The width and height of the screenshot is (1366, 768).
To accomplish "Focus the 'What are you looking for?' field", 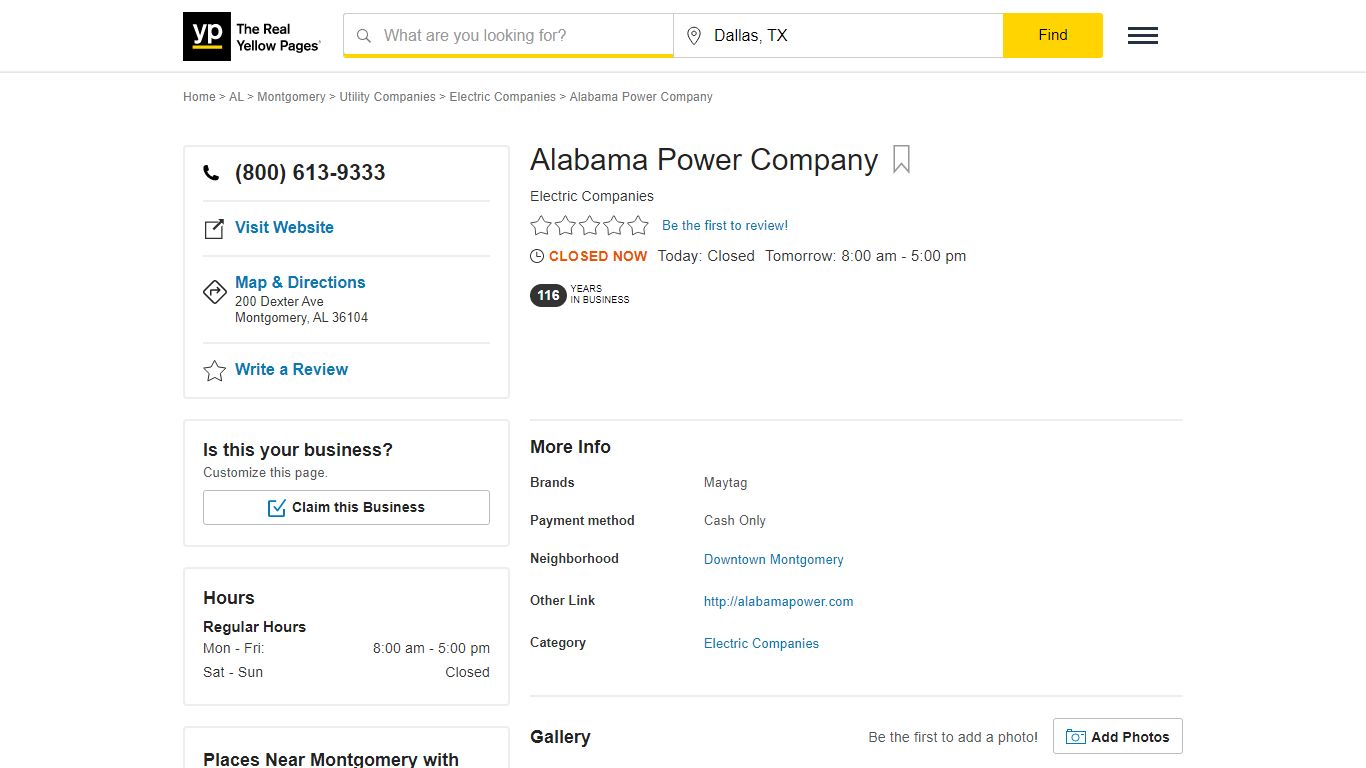I will (x=508, y=35).
